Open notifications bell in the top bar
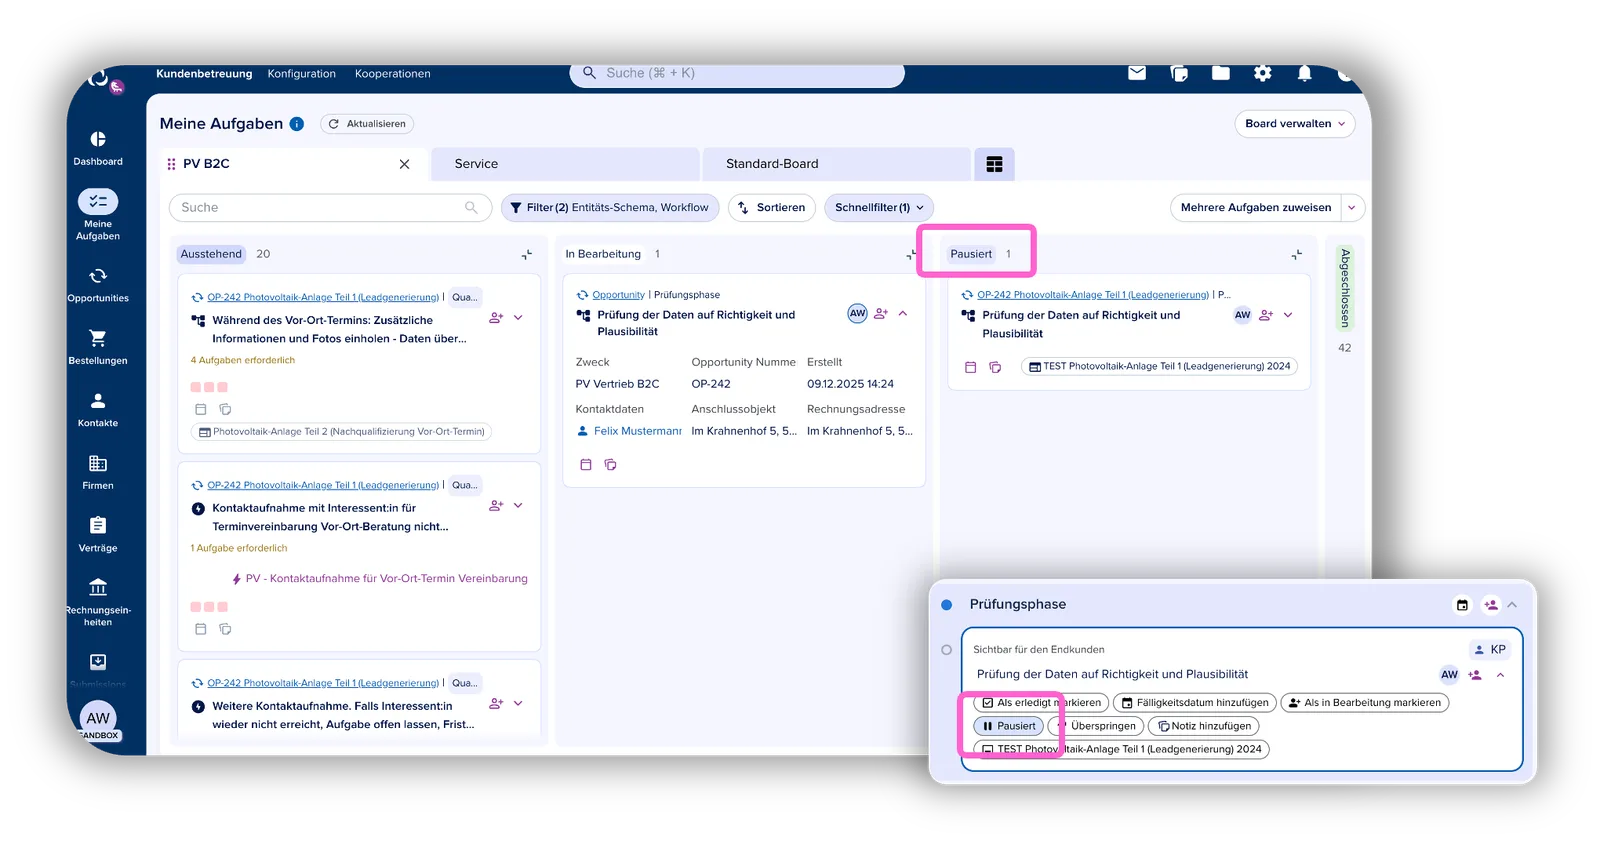 (x=1305, y=73)
